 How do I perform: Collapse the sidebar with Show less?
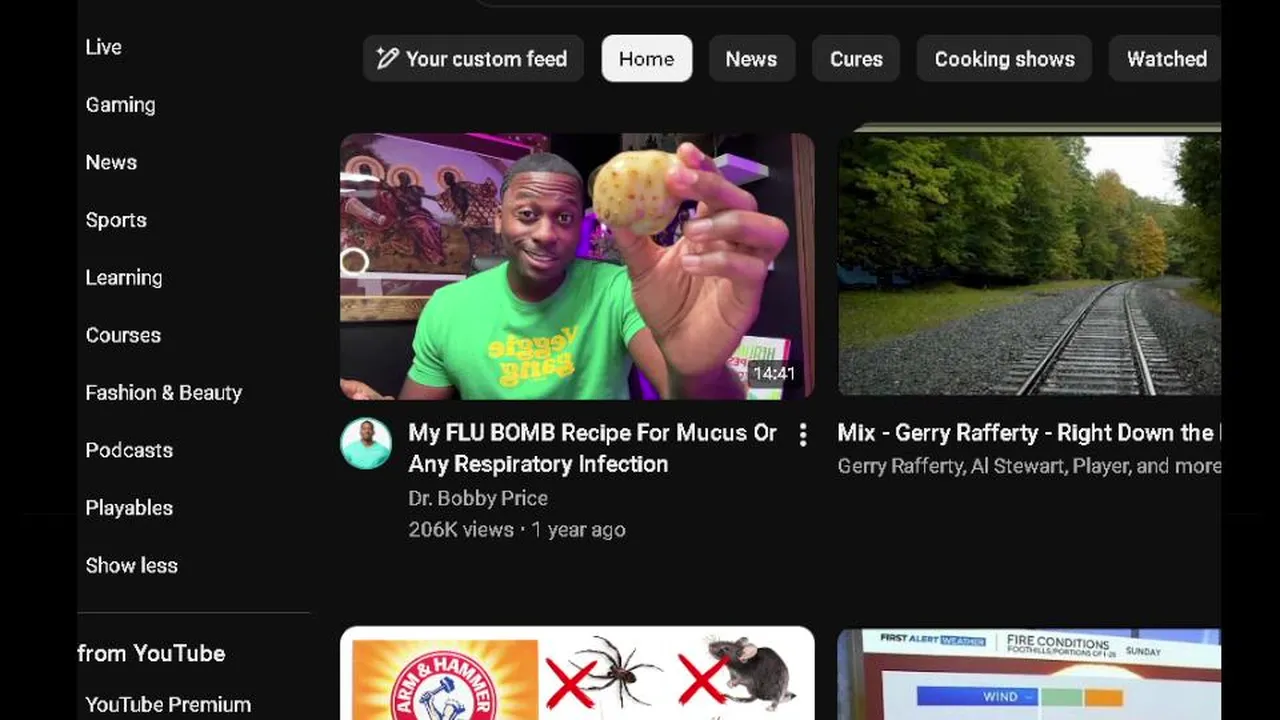[x=132, y=565]
